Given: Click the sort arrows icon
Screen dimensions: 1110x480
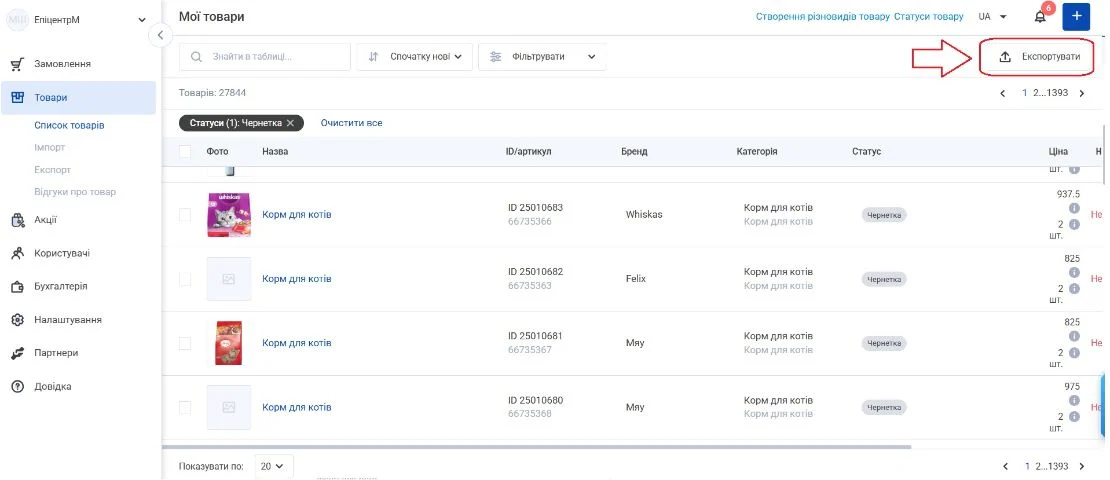Looking at the screenshot, I should (374, 57).
